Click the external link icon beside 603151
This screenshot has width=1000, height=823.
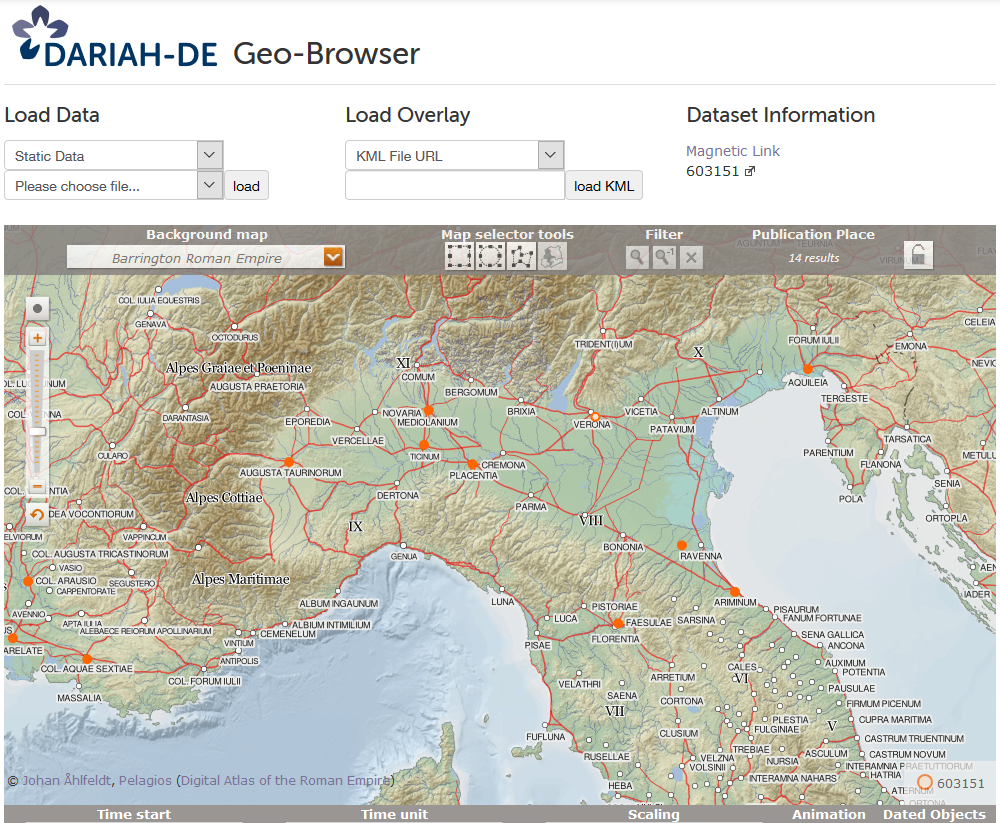750,171
